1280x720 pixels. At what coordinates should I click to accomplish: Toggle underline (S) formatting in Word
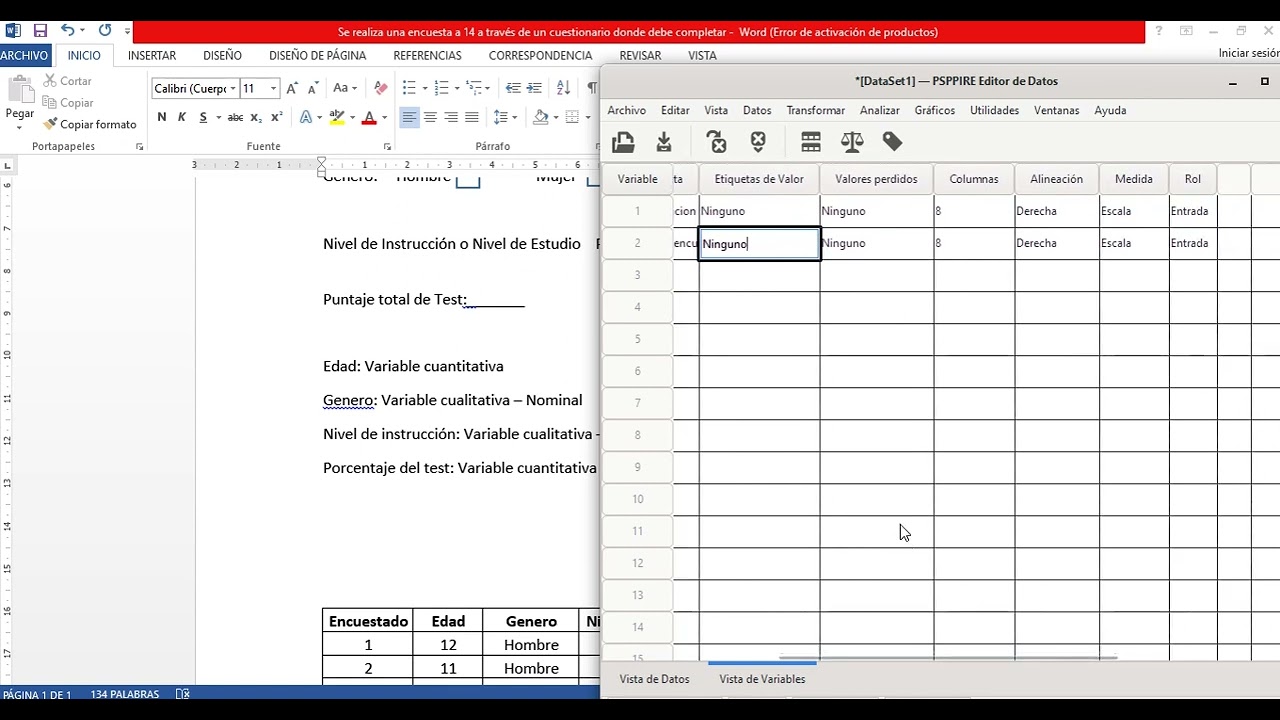pyautogui.click(x=203, y=117)
